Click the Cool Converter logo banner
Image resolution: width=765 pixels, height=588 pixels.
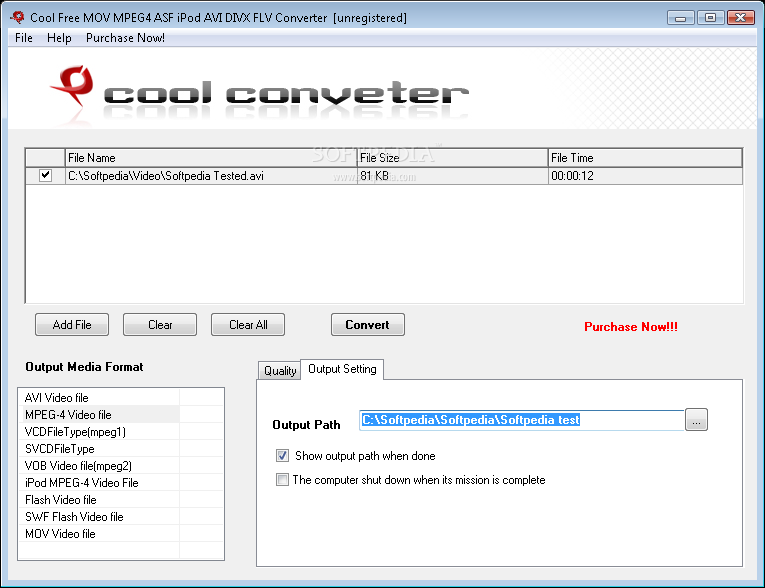tap(261, 93)
